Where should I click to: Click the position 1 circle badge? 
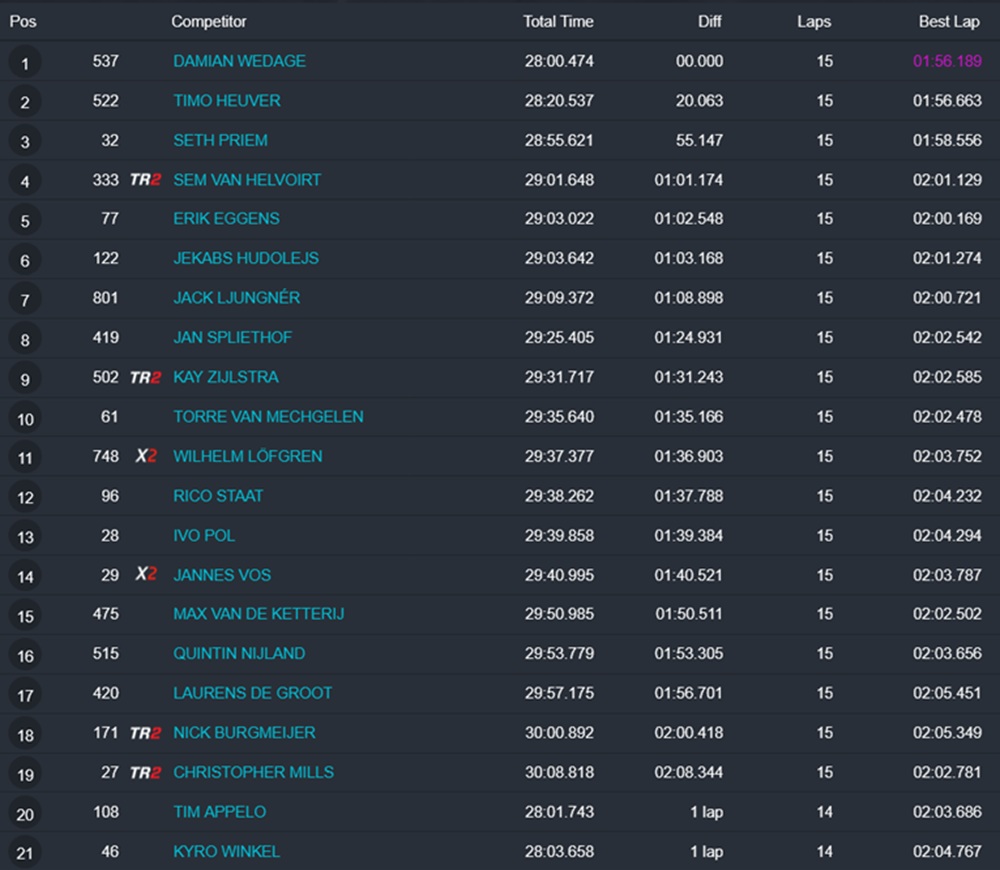pos(25,63)
